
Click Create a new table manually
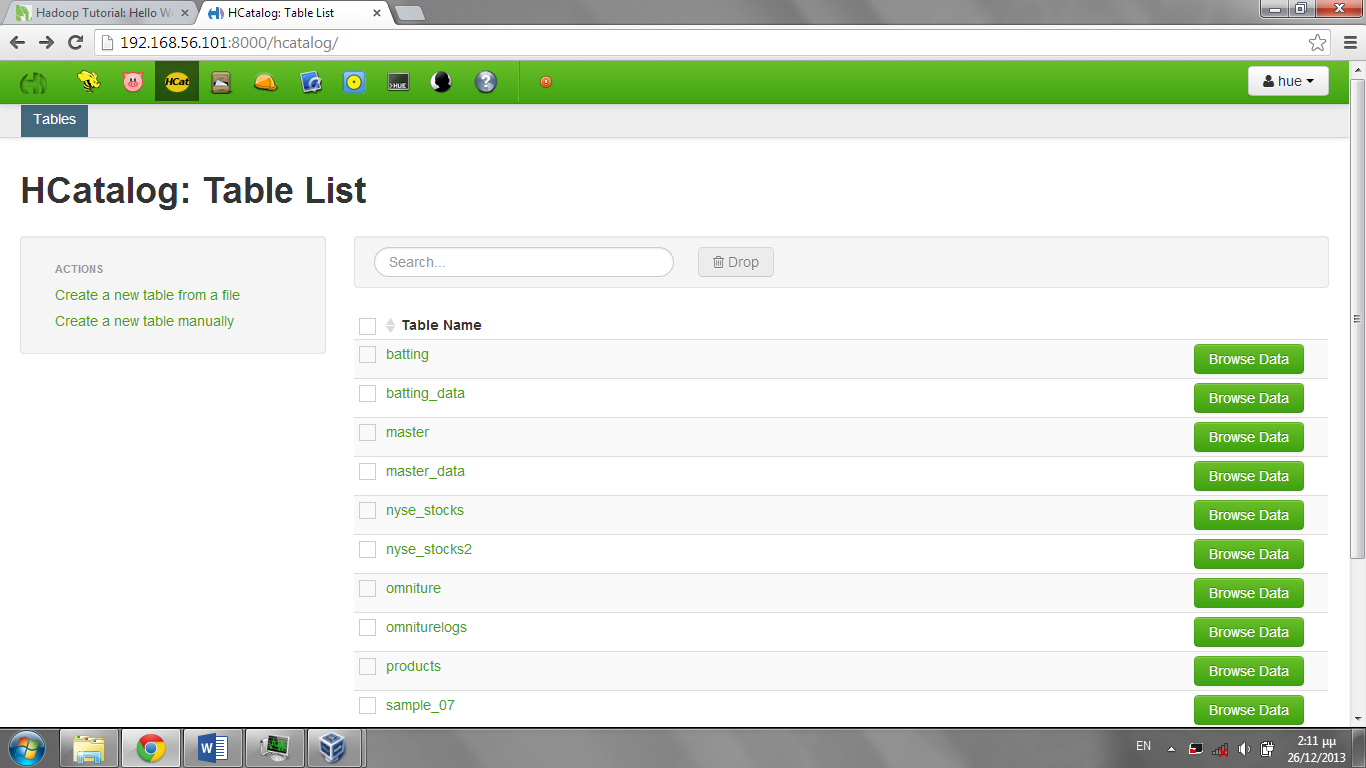point(144,321)
